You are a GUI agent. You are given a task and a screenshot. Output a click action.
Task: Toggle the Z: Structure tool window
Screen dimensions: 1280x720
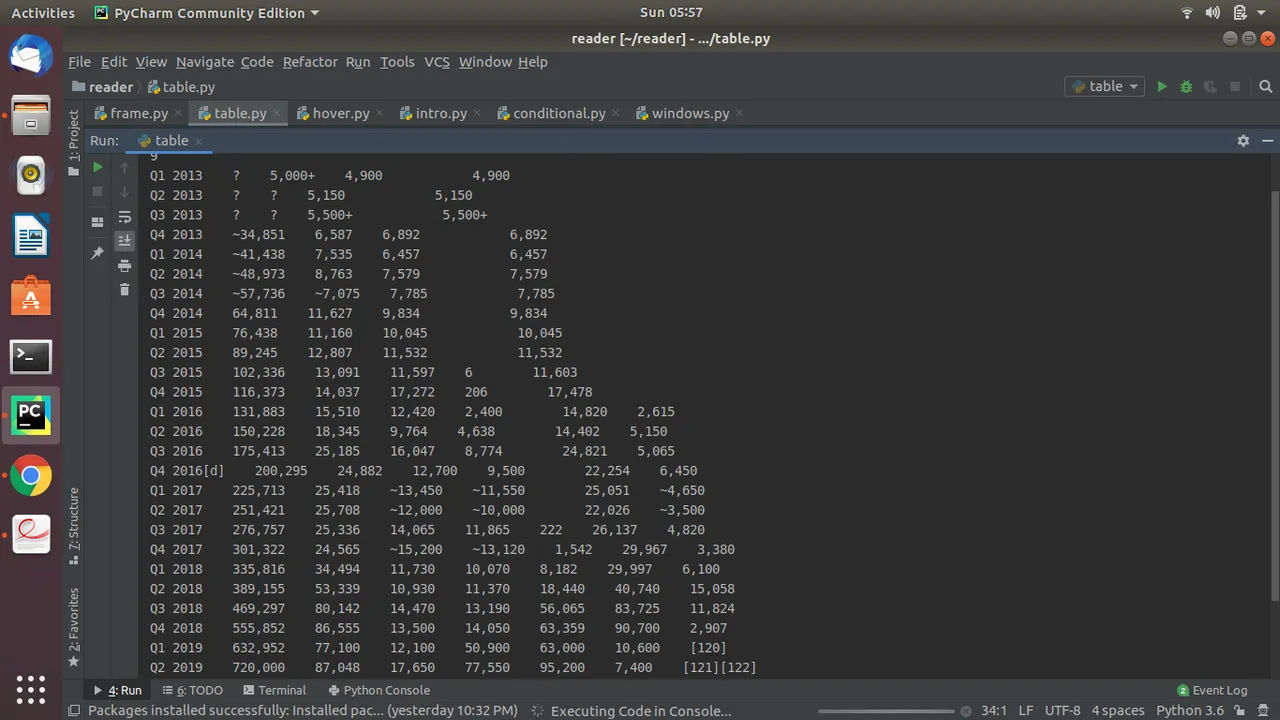tap(73, 526)
